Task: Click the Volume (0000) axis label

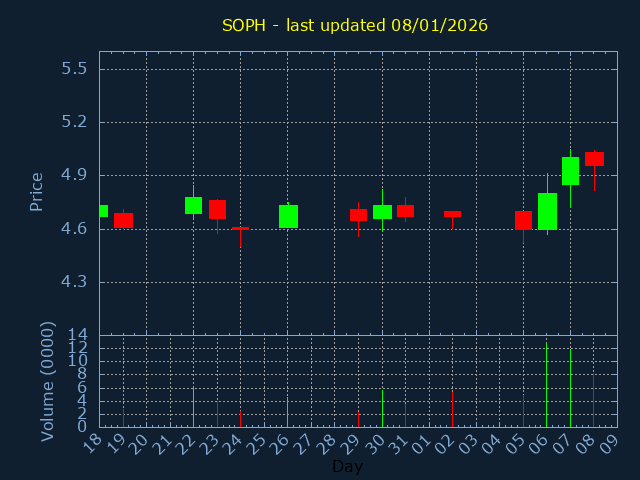Action: pyautogui.click(x=47, y=381)
